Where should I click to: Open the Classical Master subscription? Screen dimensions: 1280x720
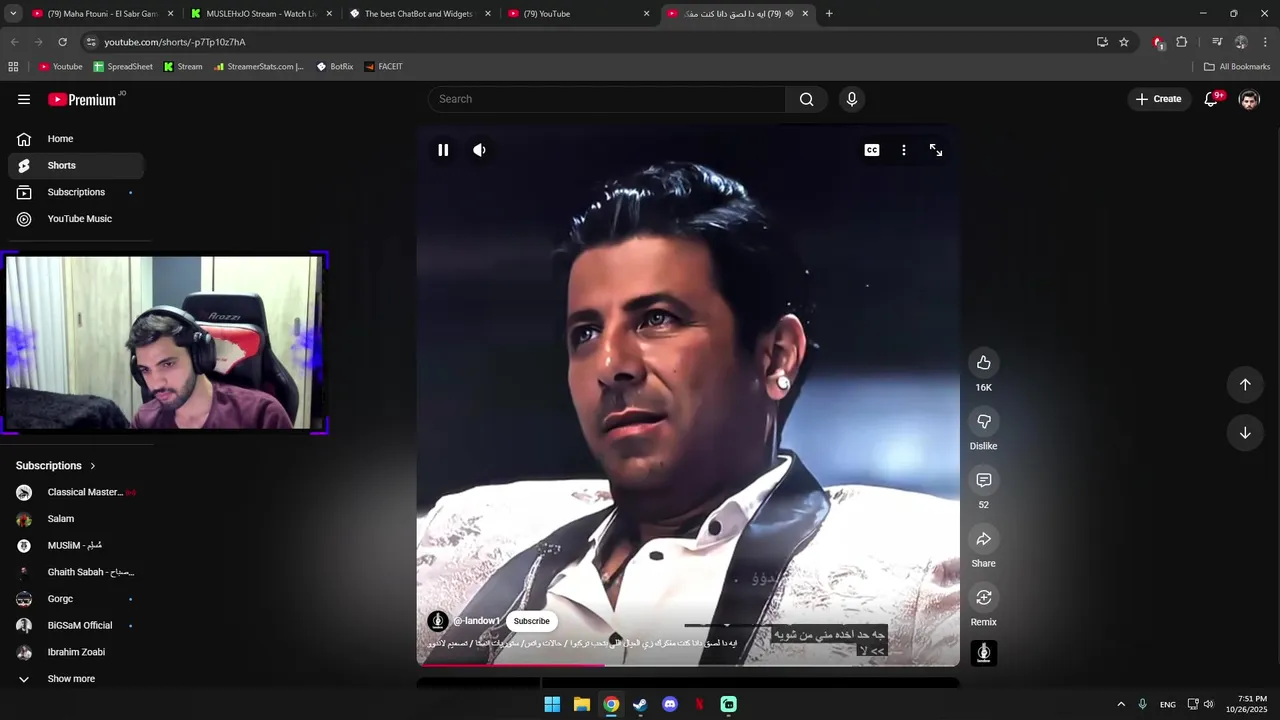(76, 492)
